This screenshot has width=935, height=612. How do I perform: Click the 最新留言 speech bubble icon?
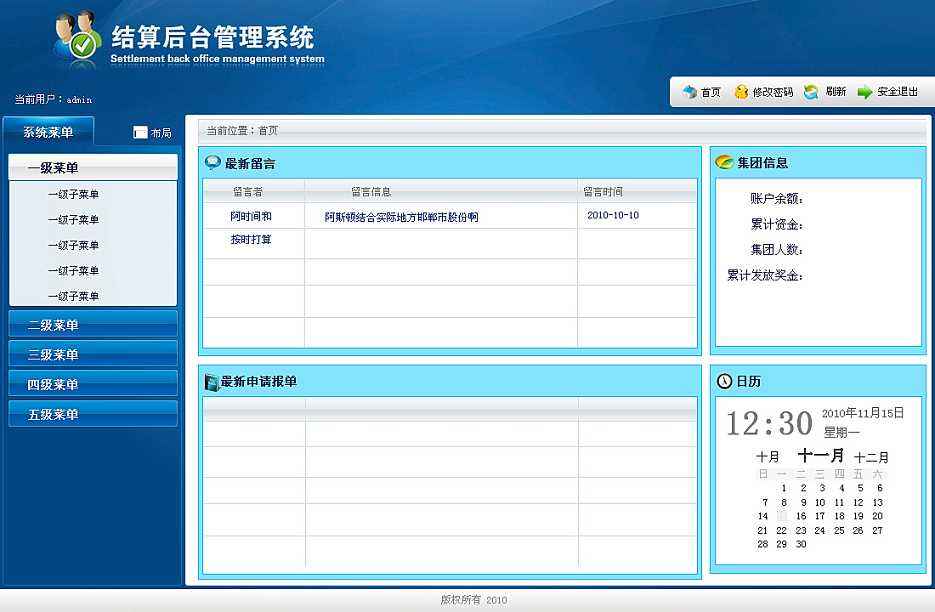tap(213, 163)
